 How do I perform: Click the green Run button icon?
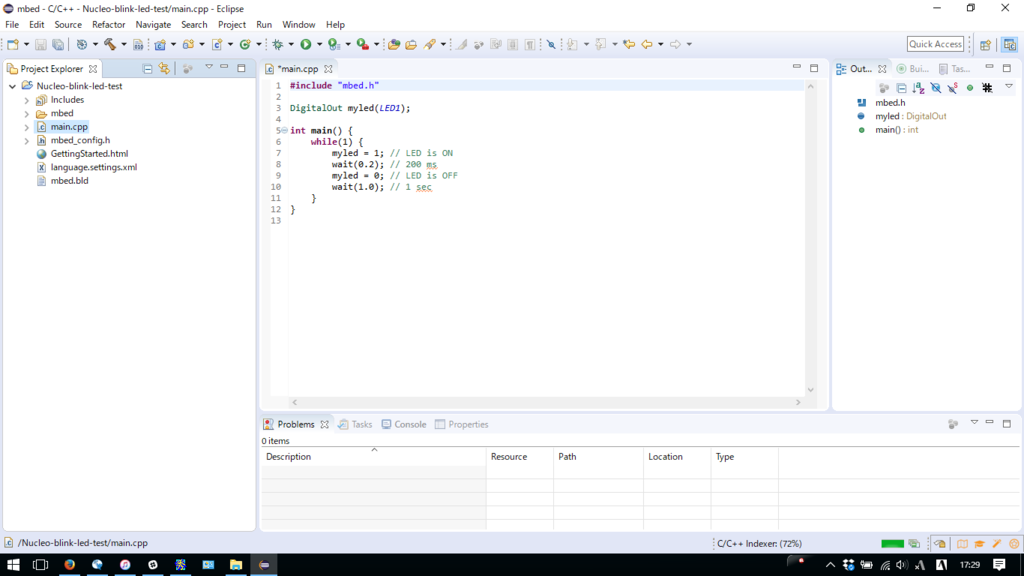coord(306,44)
